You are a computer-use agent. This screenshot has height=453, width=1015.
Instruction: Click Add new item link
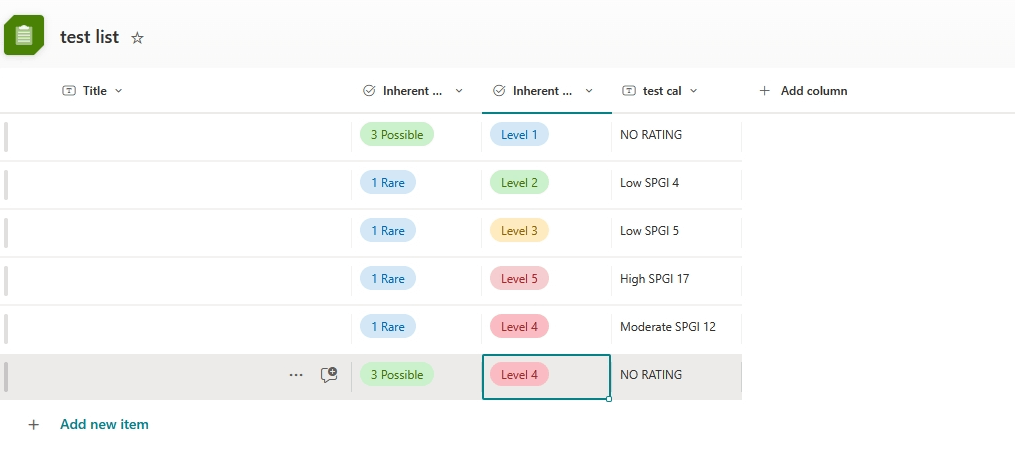104,425
